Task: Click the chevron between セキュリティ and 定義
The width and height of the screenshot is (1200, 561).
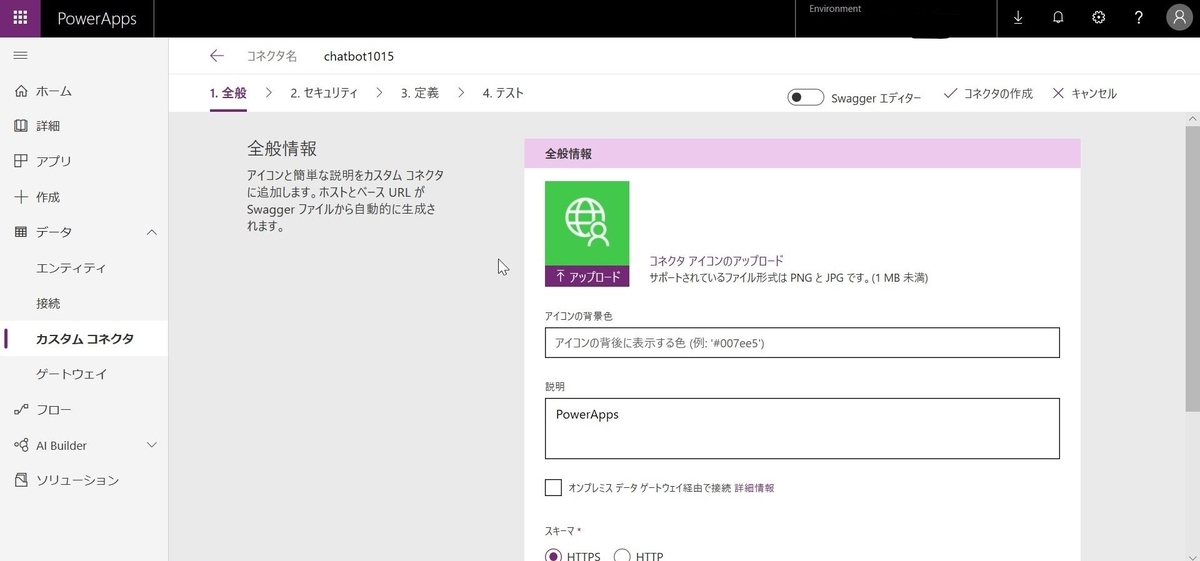Action: (x=380, y=93)
